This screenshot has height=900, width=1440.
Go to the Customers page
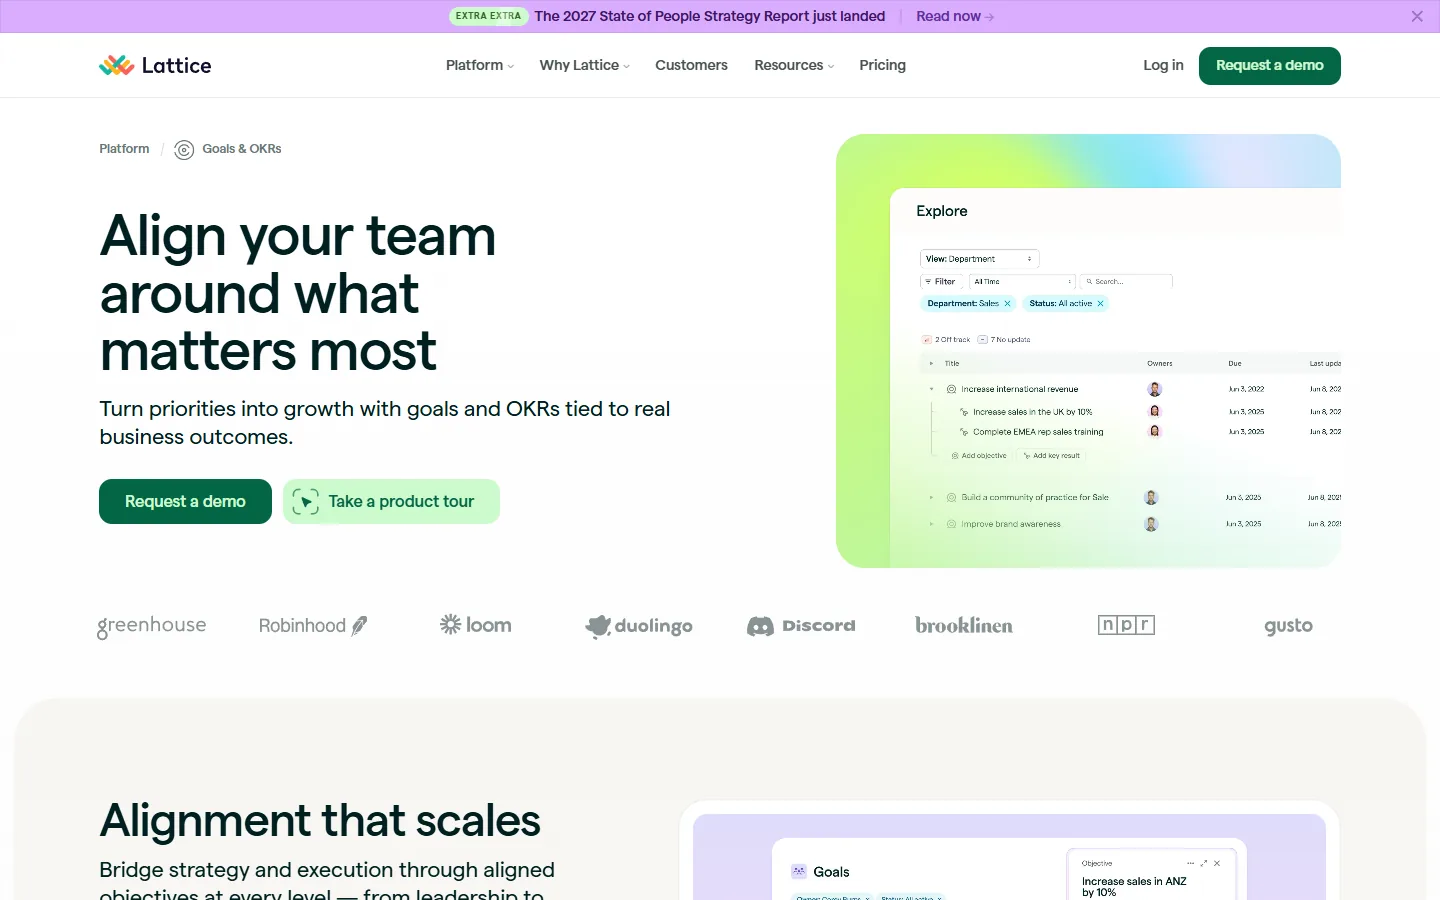[x=691, y=65]
